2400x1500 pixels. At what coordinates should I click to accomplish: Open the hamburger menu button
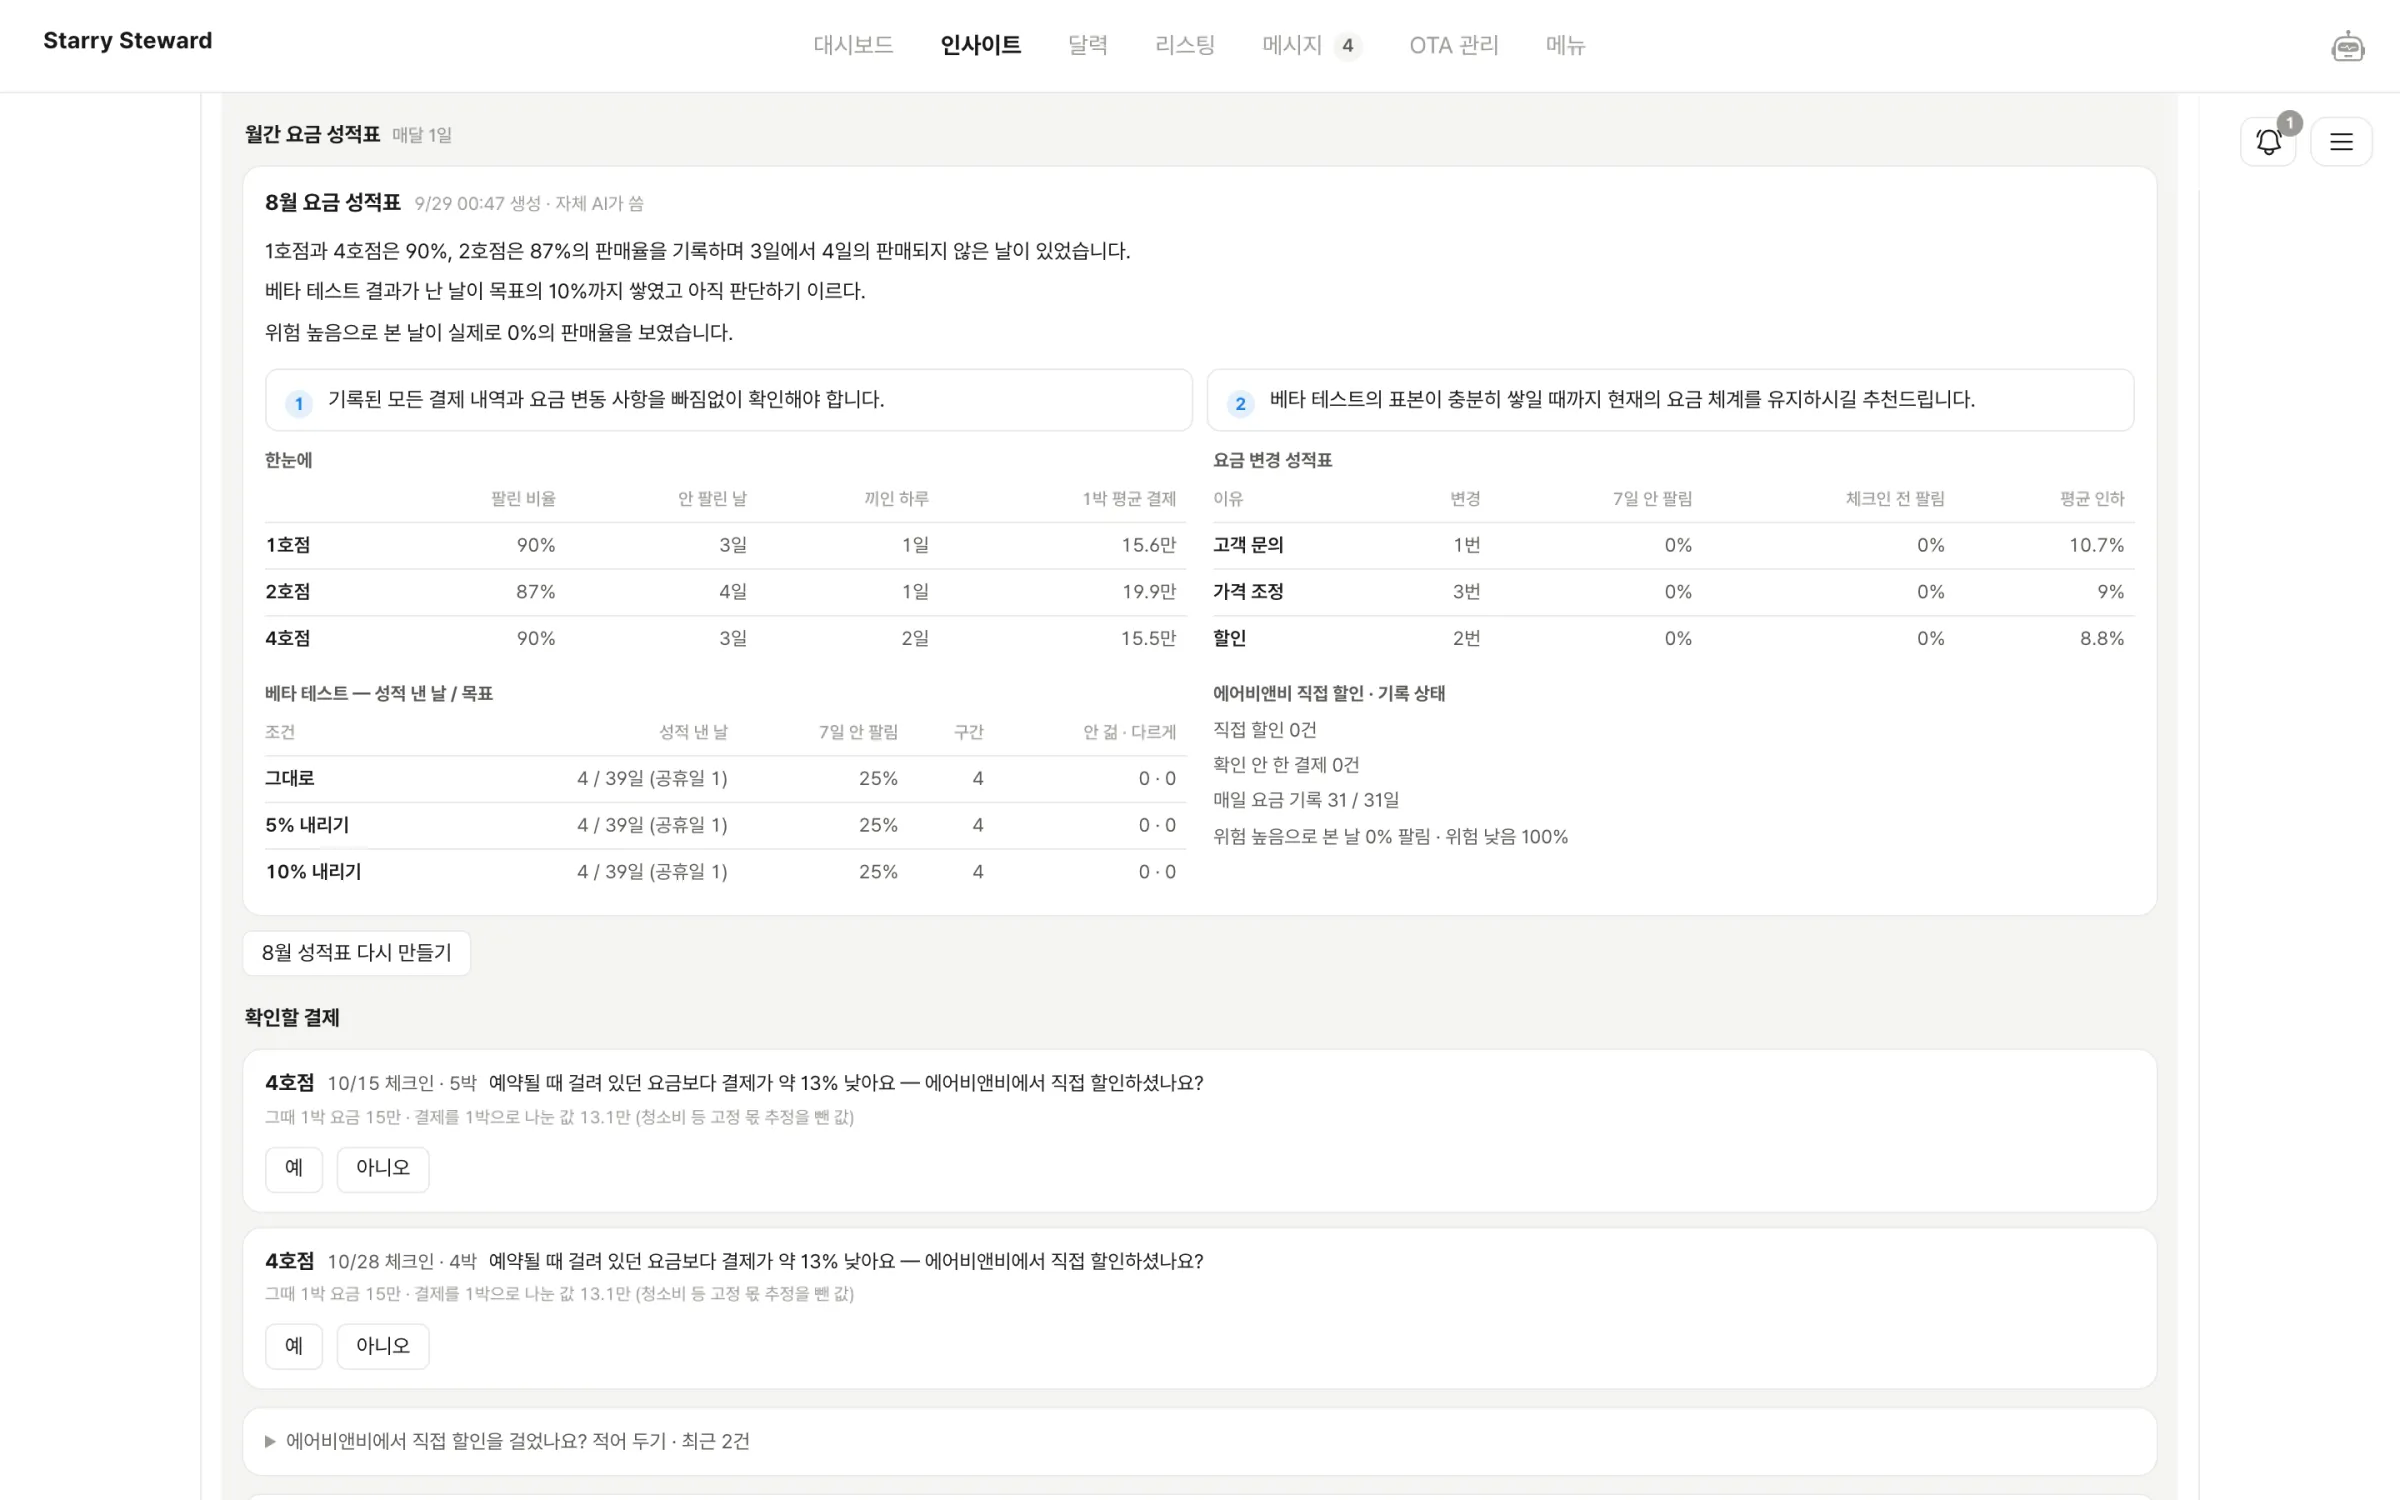pos(2341,142)
